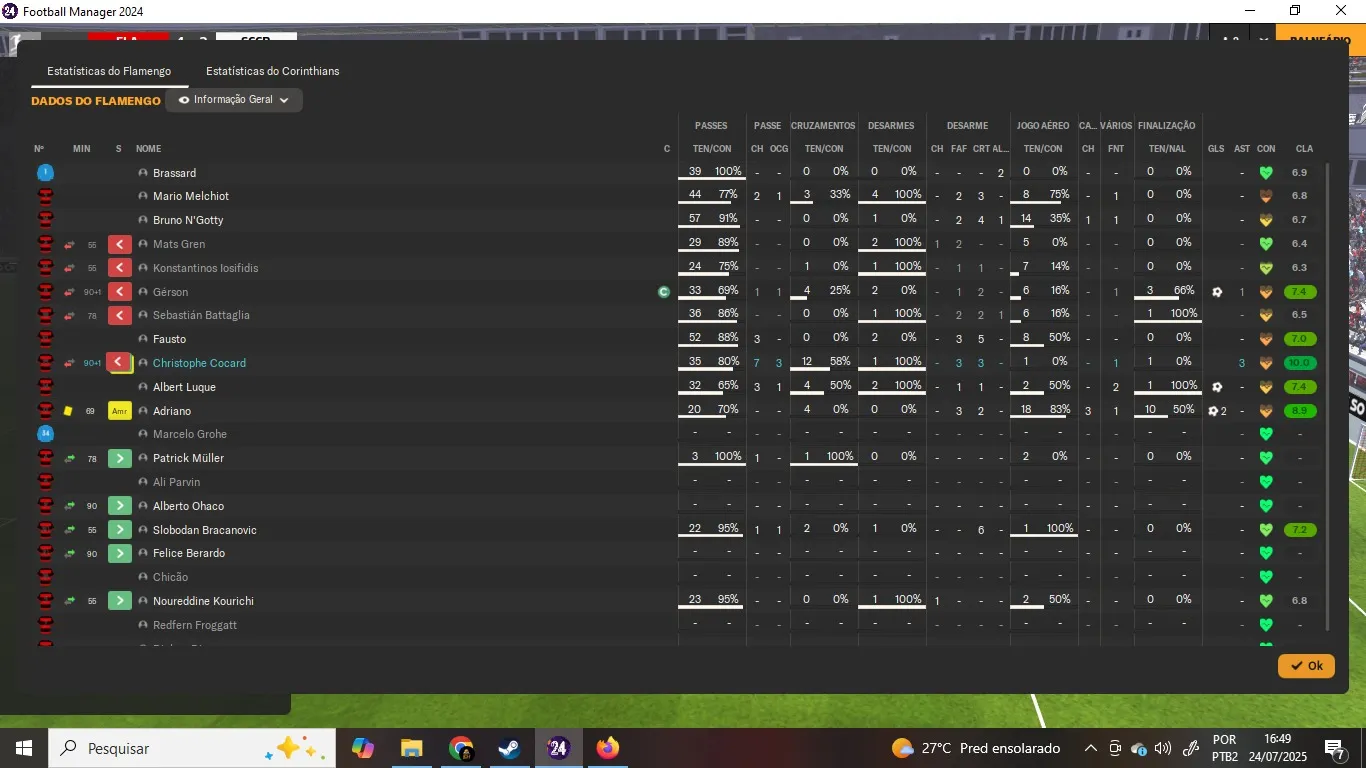1366x768 pixels.
Task: Open Mario Melchiot's player profile
Action: [x=191, y=196]
